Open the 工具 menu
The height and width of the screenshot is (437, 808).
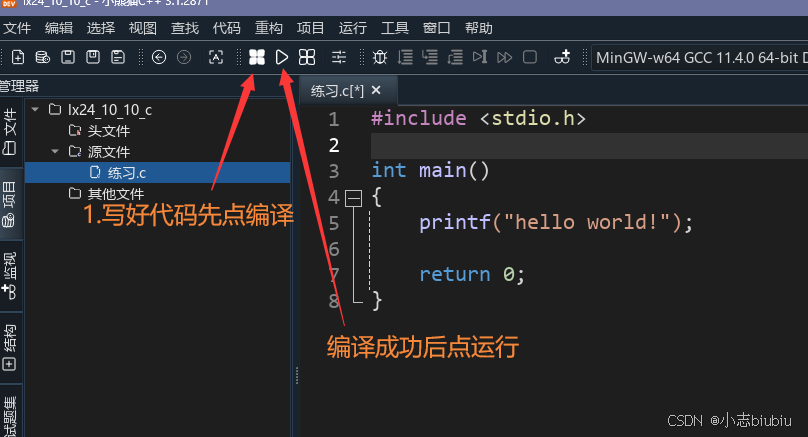[x=395, y=28]
